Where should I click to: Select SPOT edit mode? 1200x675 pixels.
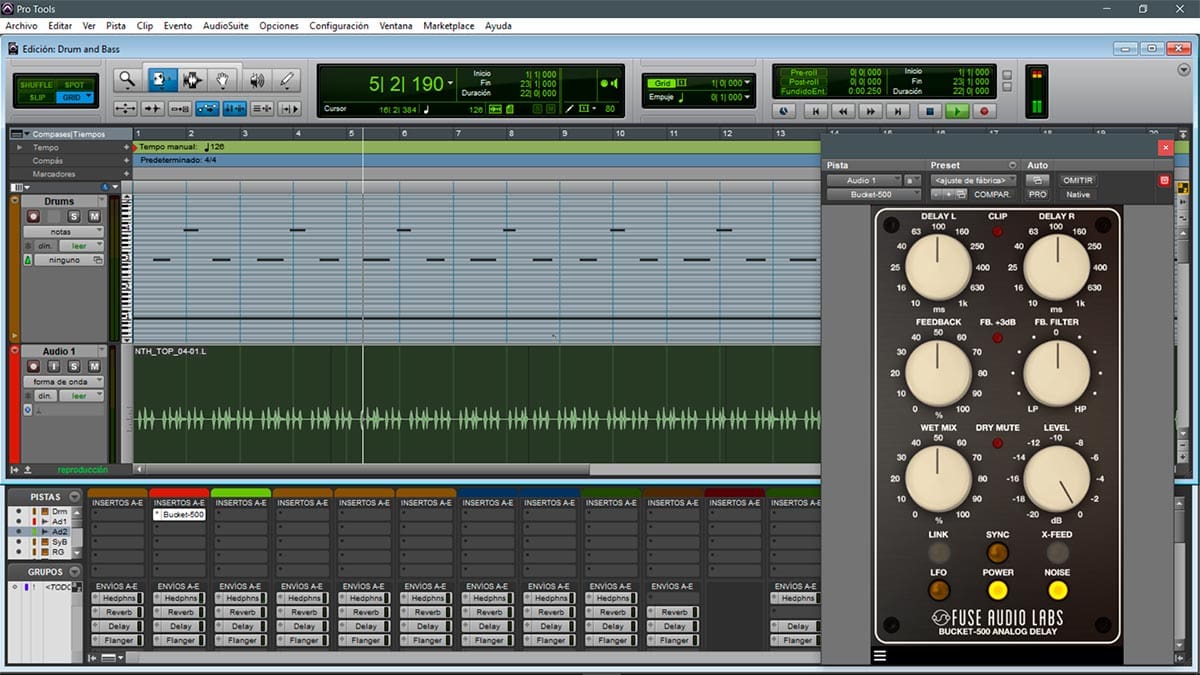(x=74, y=85)
